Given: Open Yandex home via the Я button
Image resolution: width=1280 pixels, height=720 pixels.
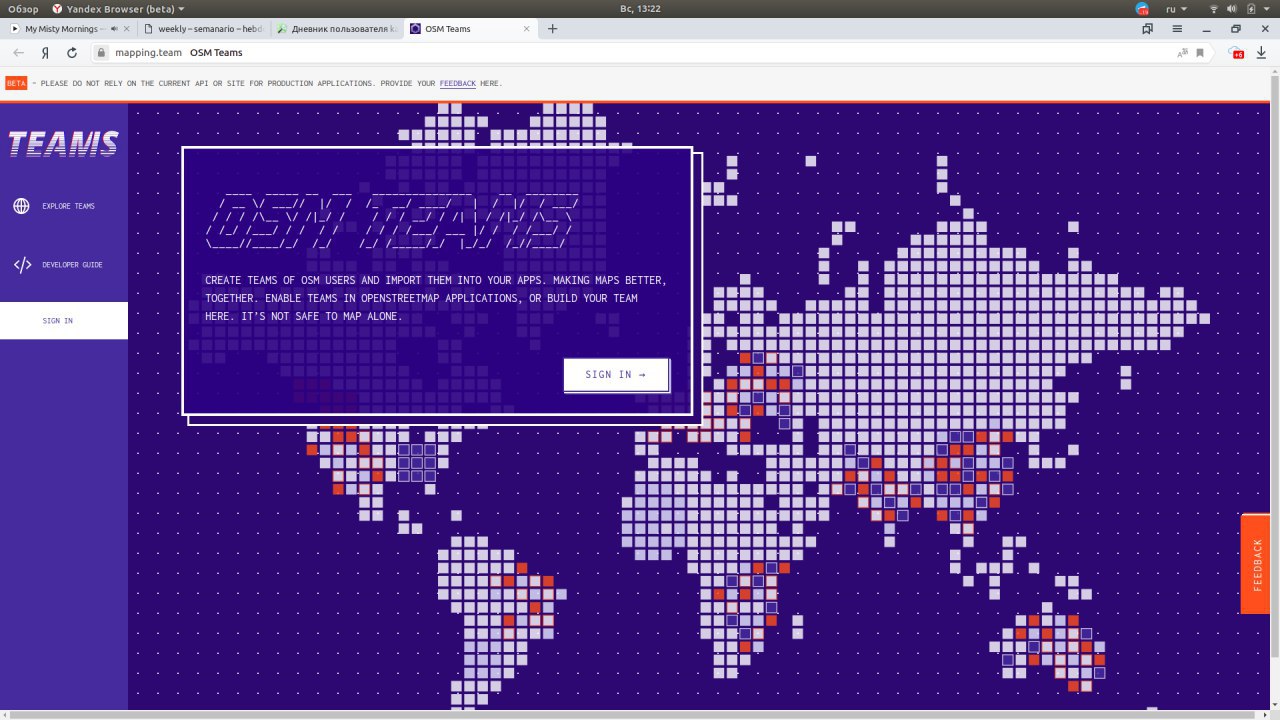Looking at the screenshot, I should pos(46,52).
